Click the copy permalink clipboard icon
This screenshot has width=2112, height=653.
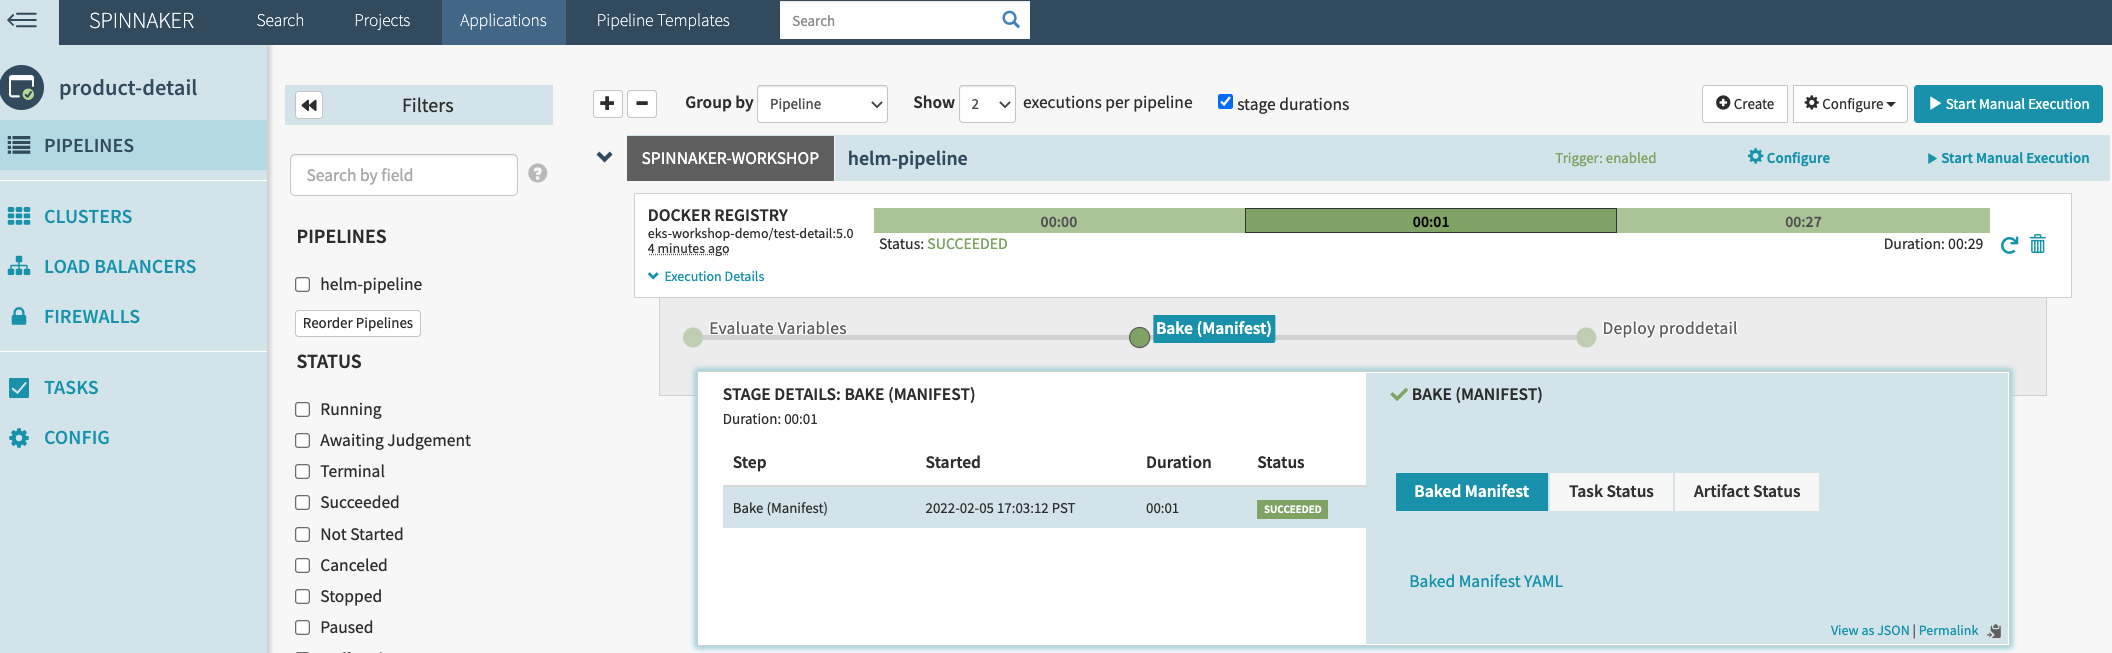click(x=1994, y=631)
